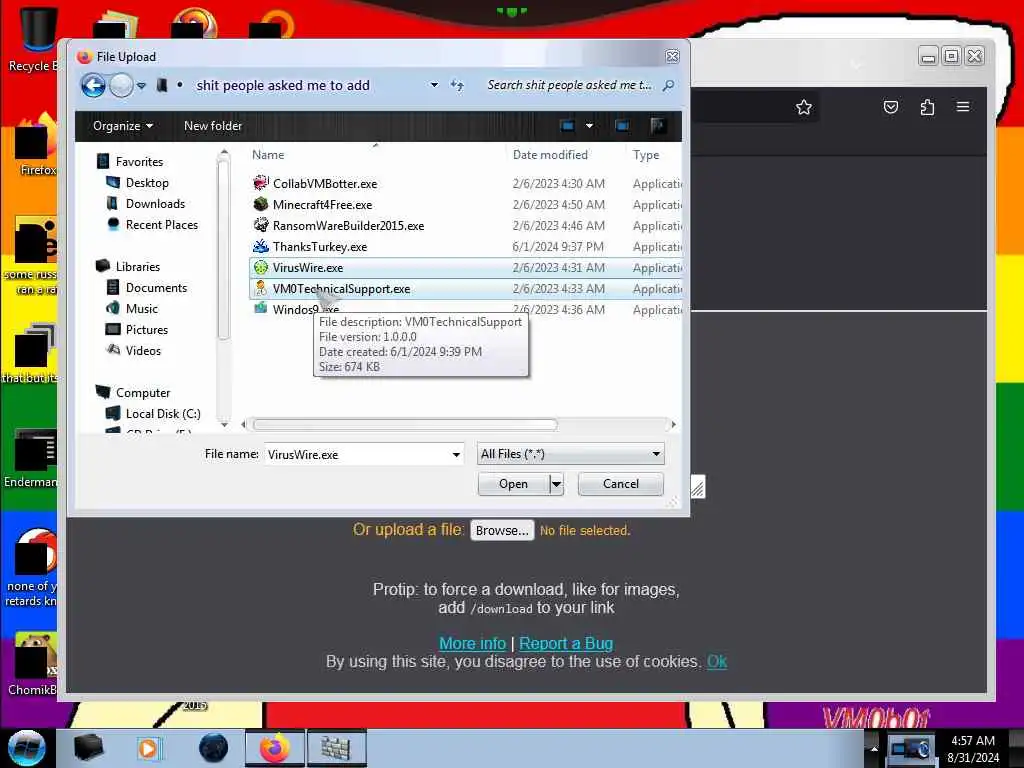Viewport: 1024px width, 768px height.
Task: Click the Browse... button on the webpage
Action: point(502,530)
